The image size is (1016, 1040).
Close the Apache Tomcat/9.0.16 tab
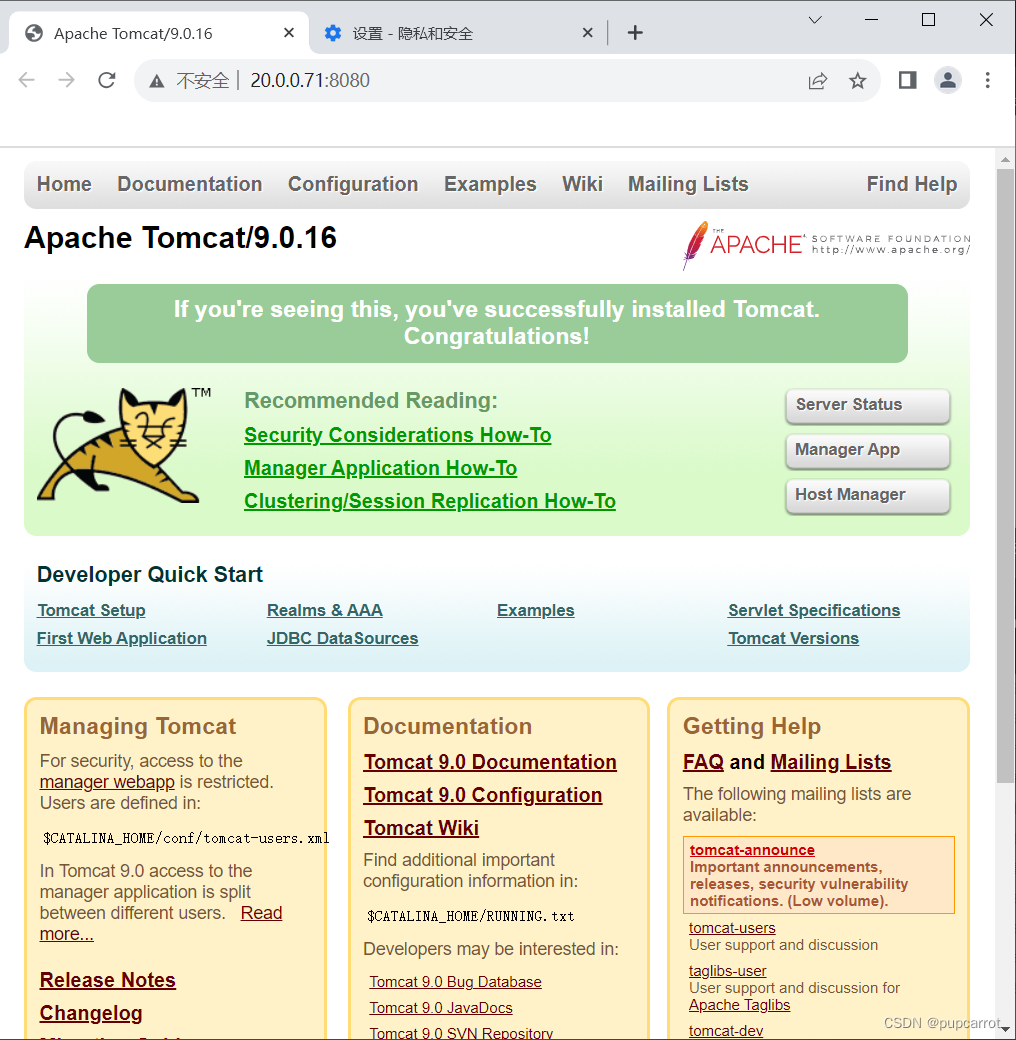pyautogui.click(x=288, y=32)
